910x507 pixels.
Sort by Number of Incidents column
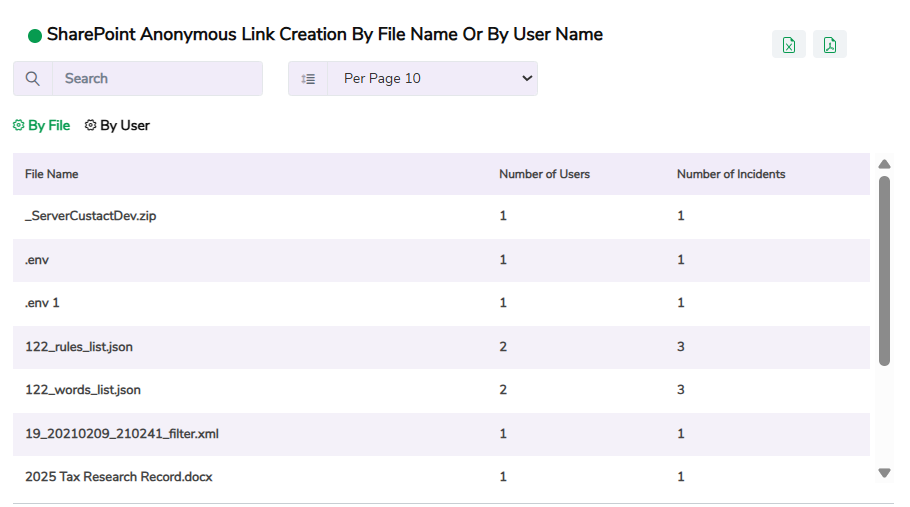coord(730,174)
